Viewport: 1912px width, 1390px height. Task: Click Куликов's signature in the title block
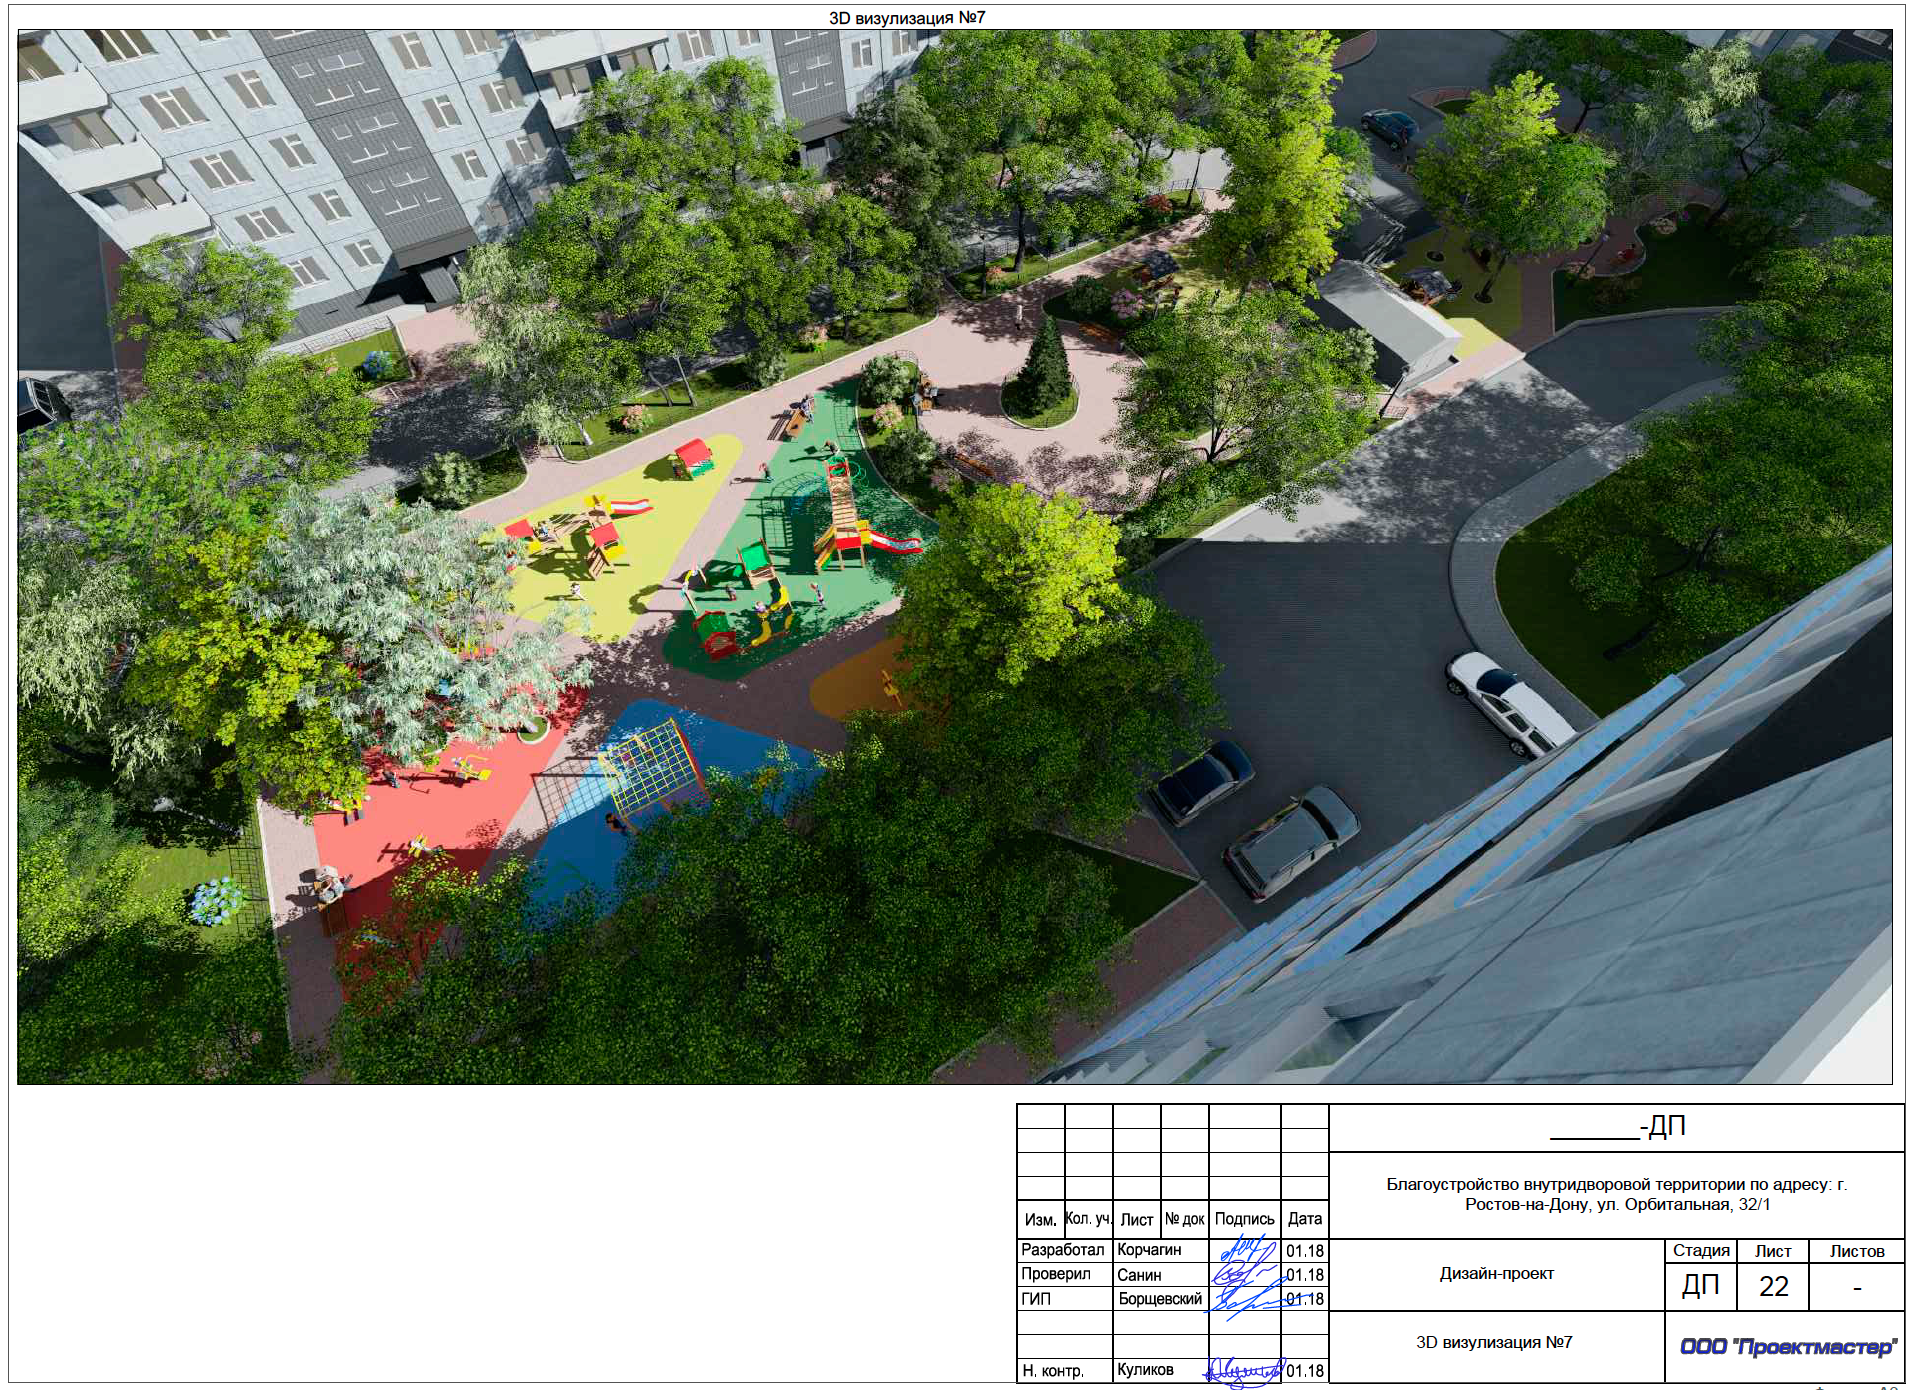(x=1243, y=1370)
